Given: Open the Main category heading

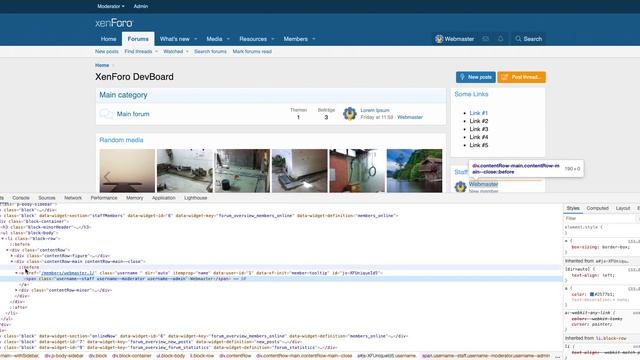Looking at the screenshot, I should (123, 95).
